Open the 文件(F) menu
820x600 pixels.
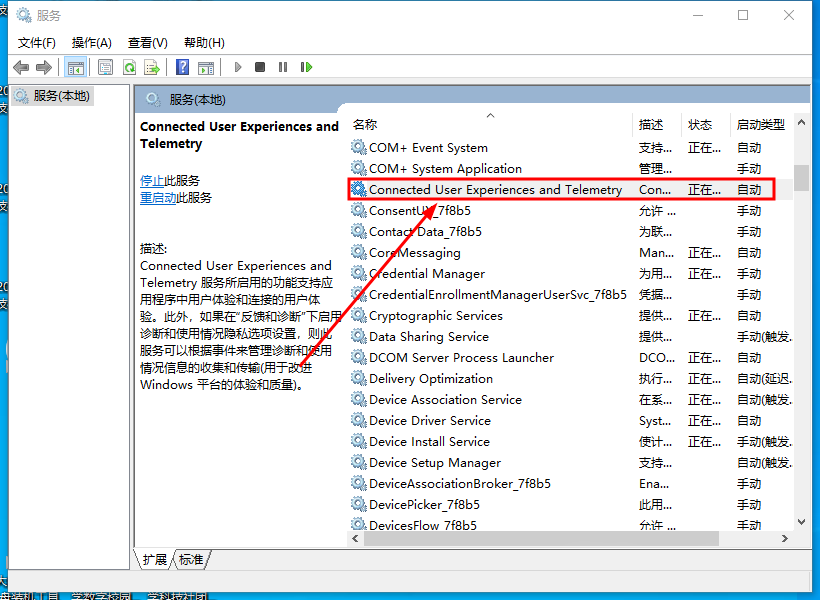click(x=37, y=42)
